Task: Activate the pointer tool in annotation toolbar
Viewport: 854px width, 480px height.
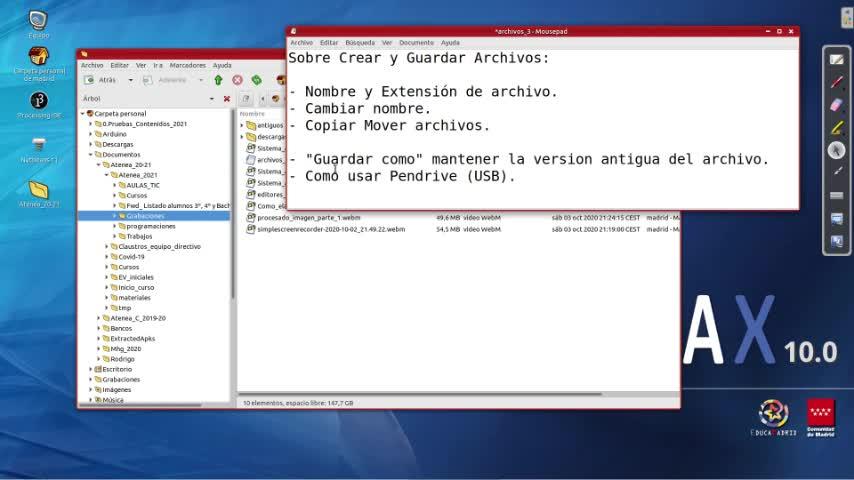Action: pyautogui.click(x=837, y=150)
